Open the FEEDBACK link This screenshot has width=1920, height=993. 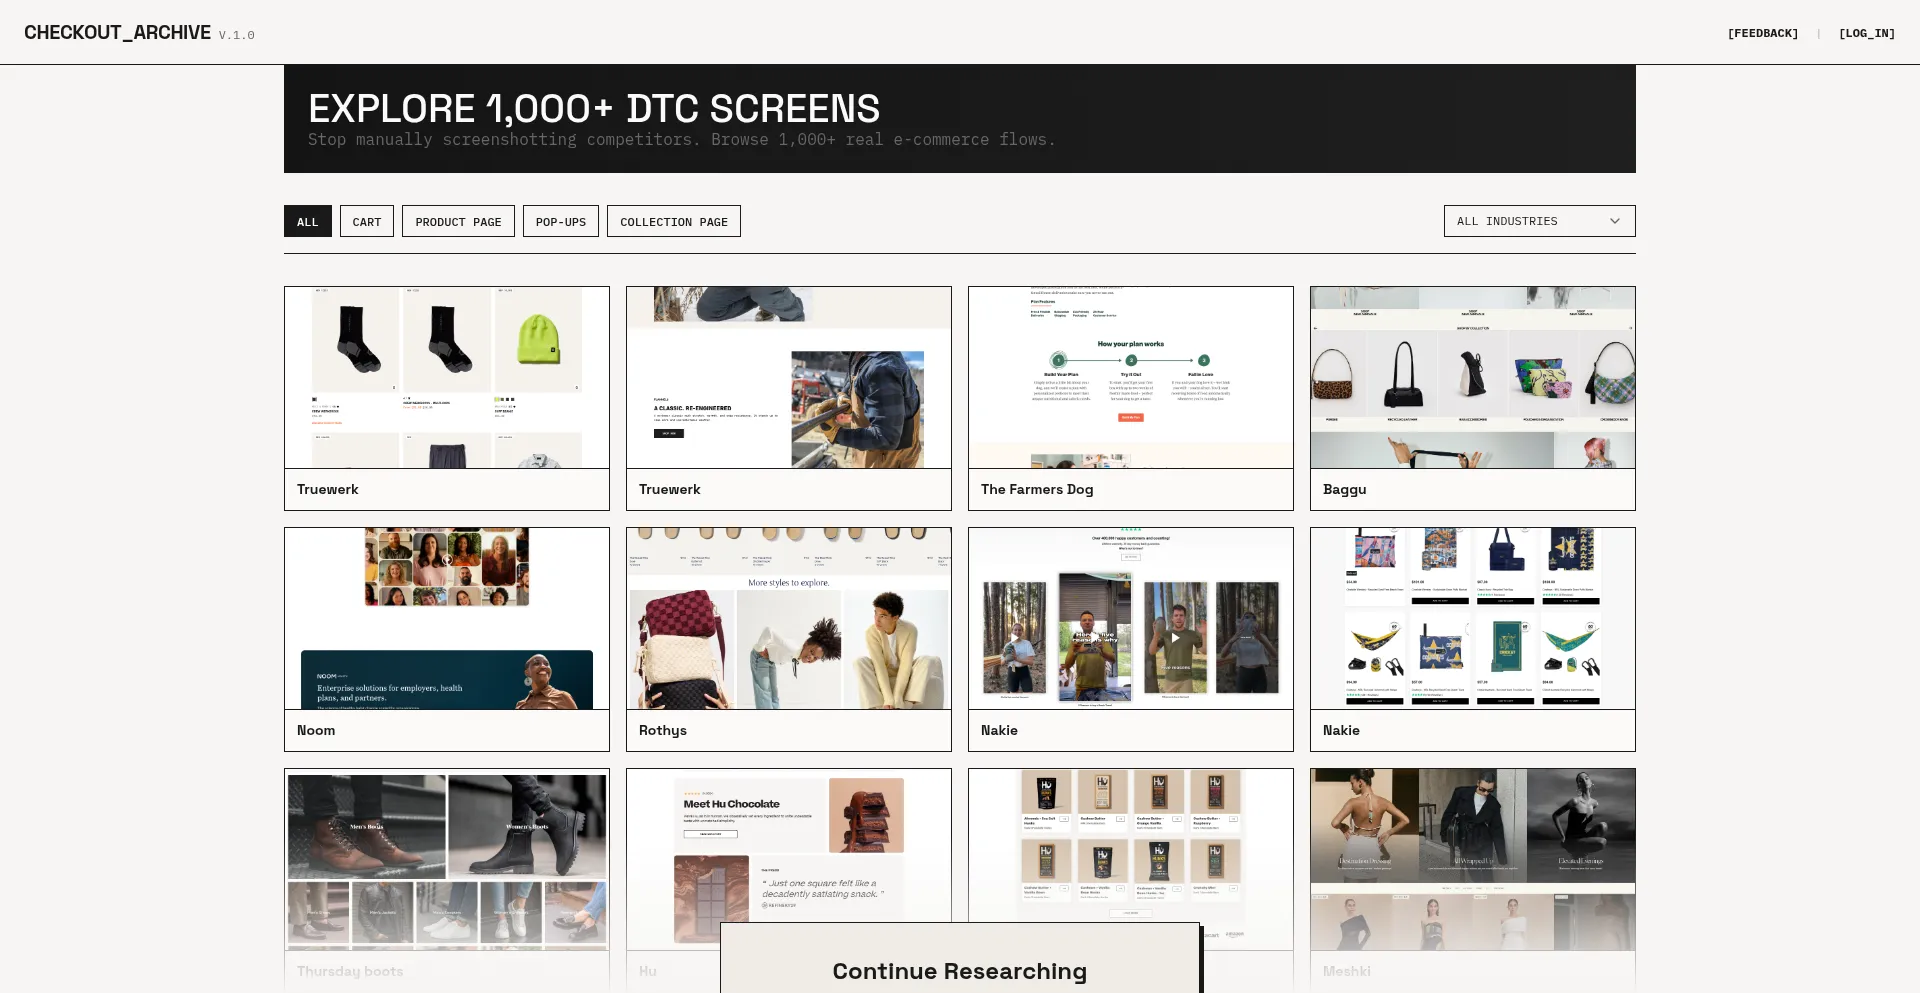[1763, 32]
